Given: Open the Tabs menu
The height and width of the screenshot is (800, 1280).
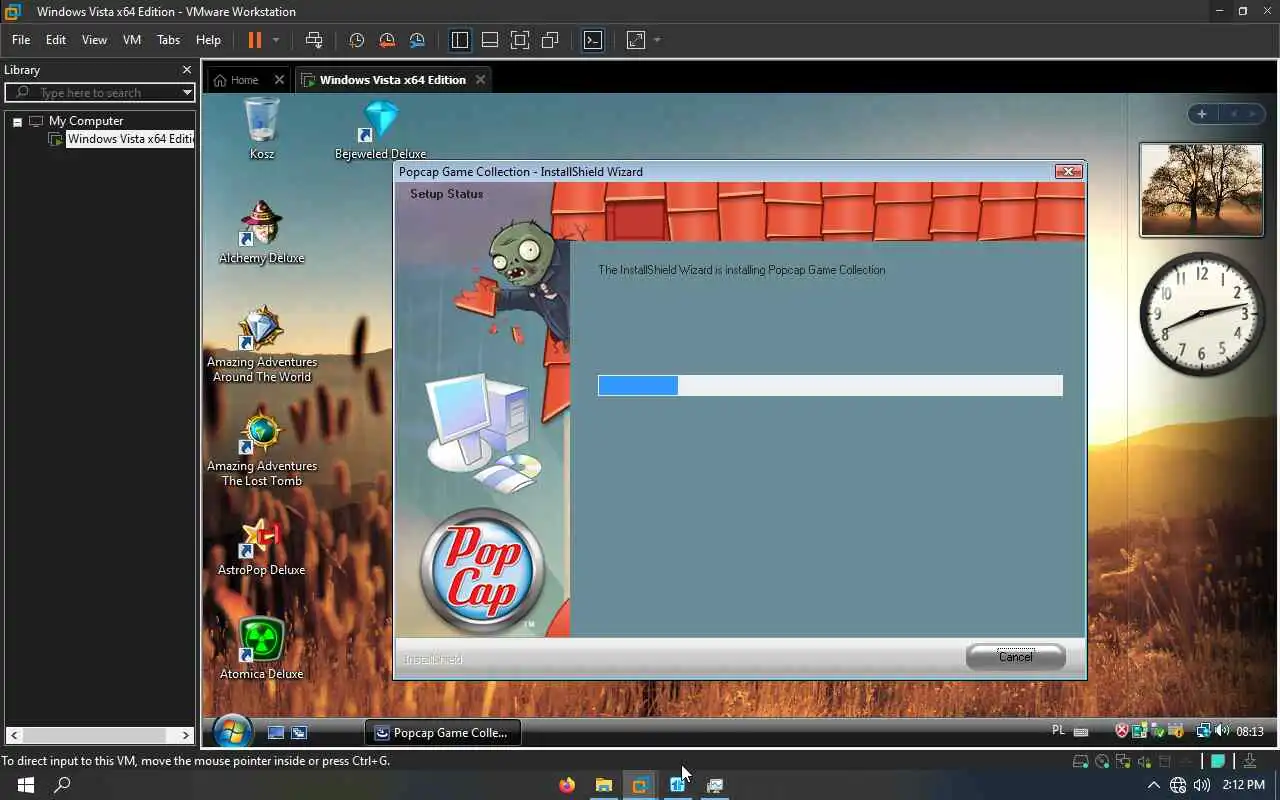Looking at the screenshot, I should pos(168,40).
